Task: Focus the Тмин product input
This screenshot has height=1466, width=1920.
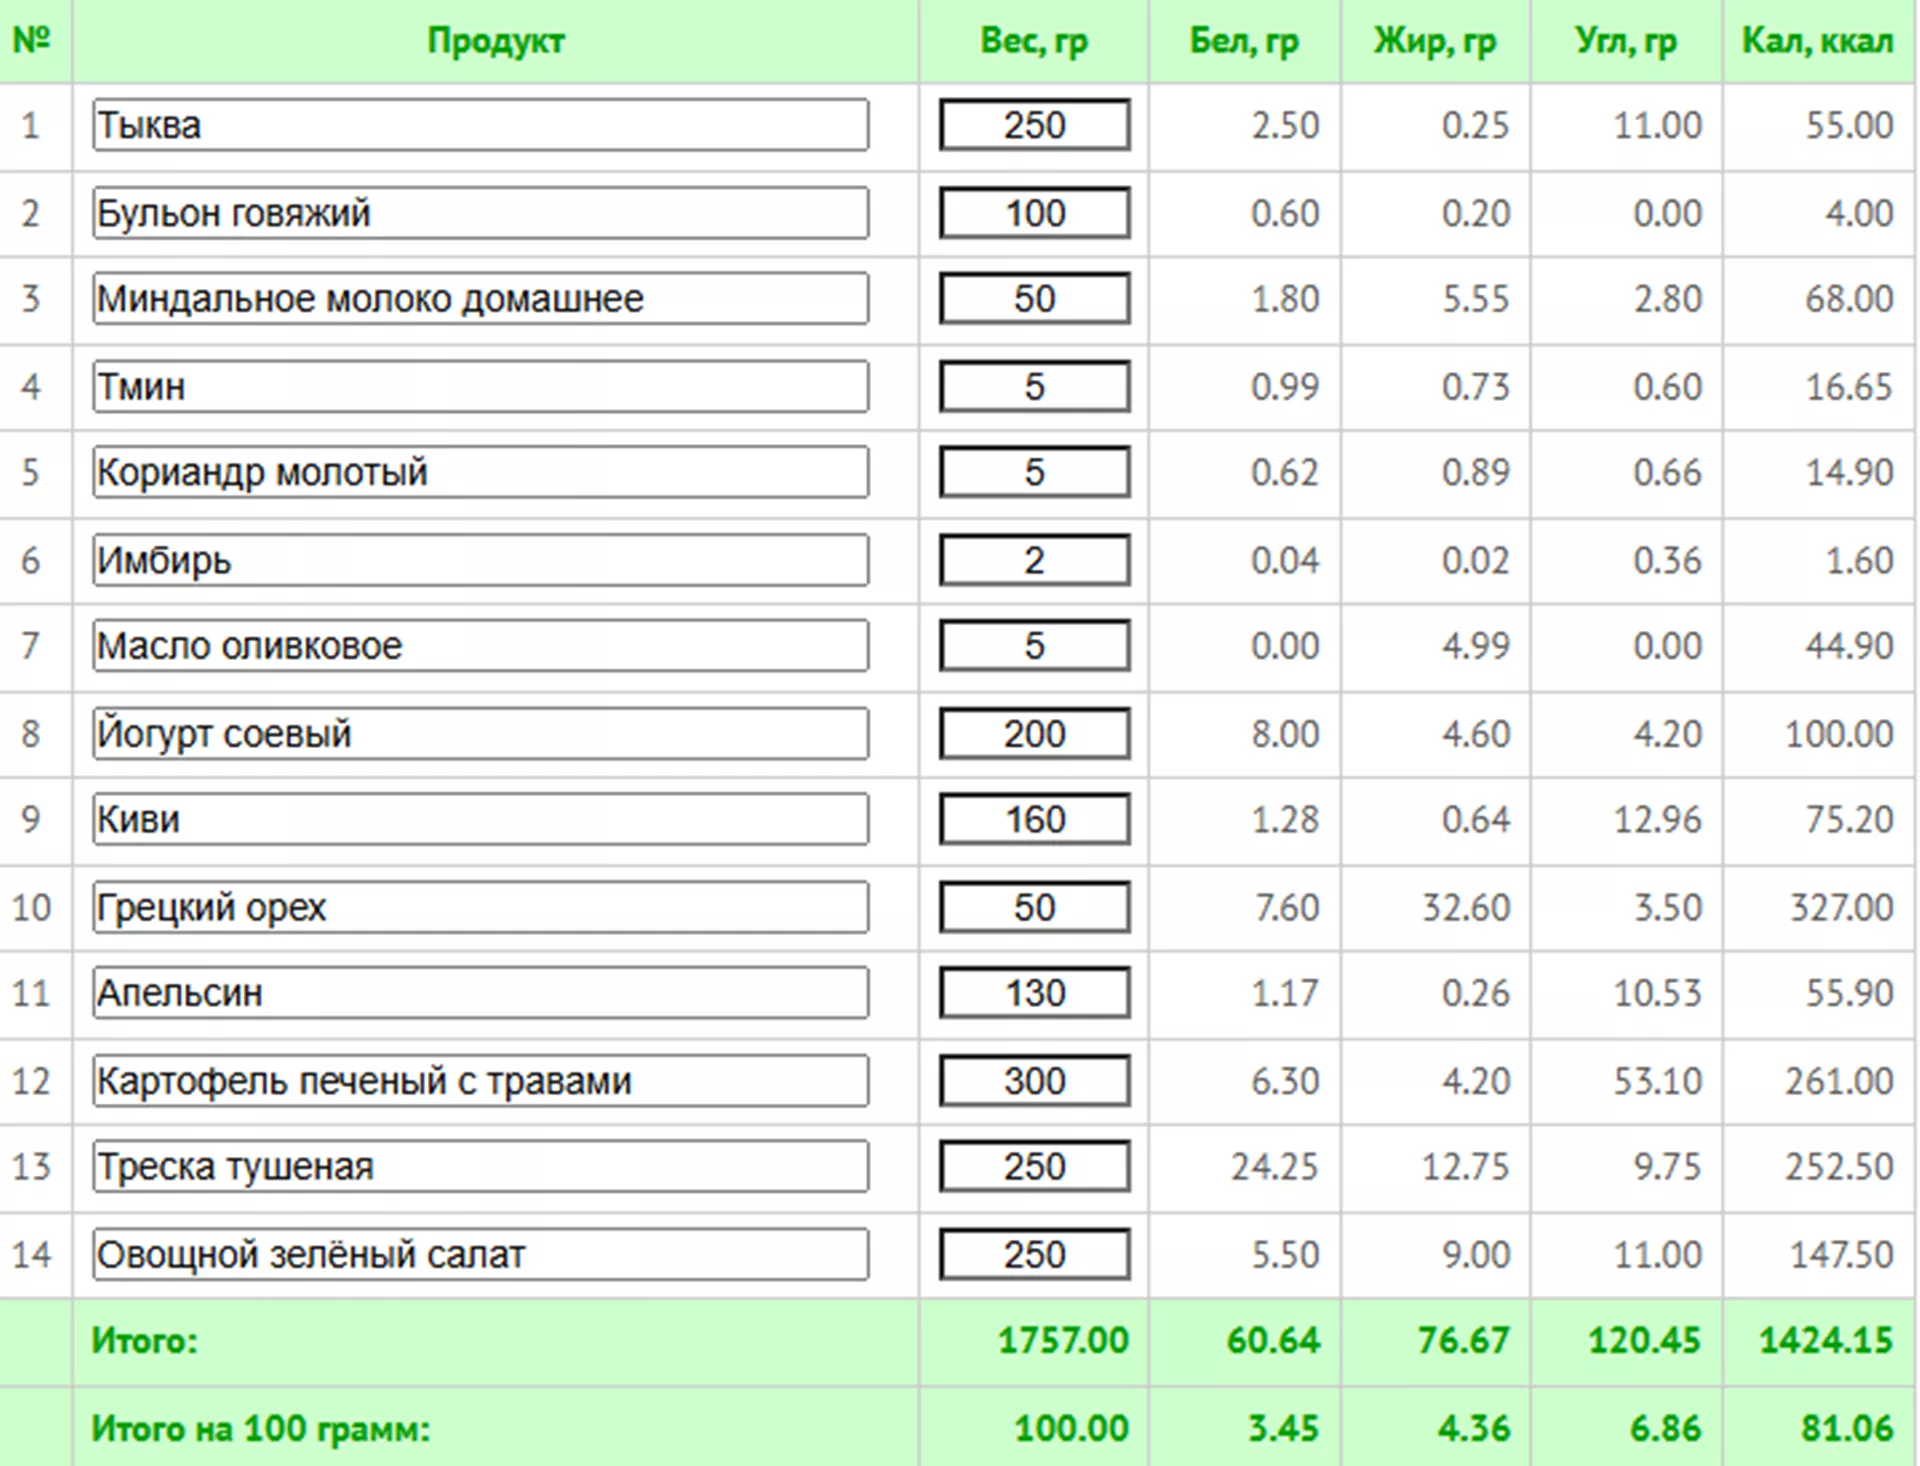Action: [480, 386]
